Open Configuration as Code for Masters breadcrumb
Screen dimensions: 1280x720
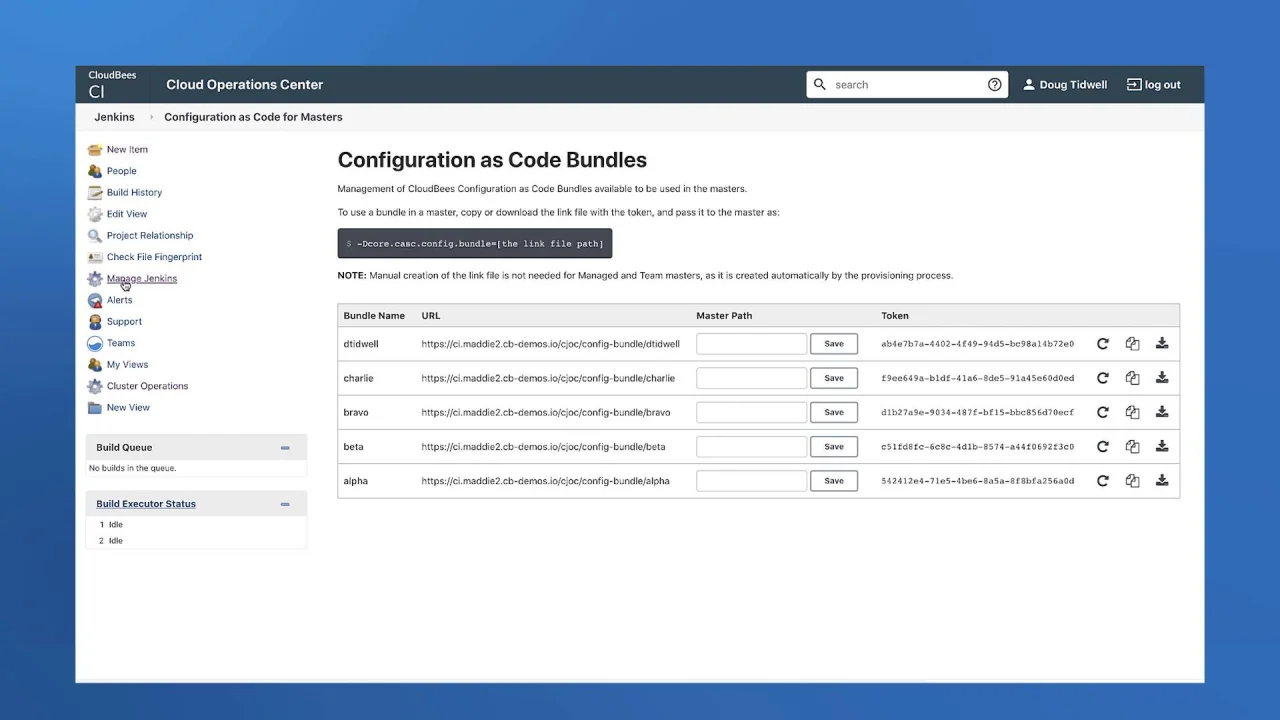(253, 117)
